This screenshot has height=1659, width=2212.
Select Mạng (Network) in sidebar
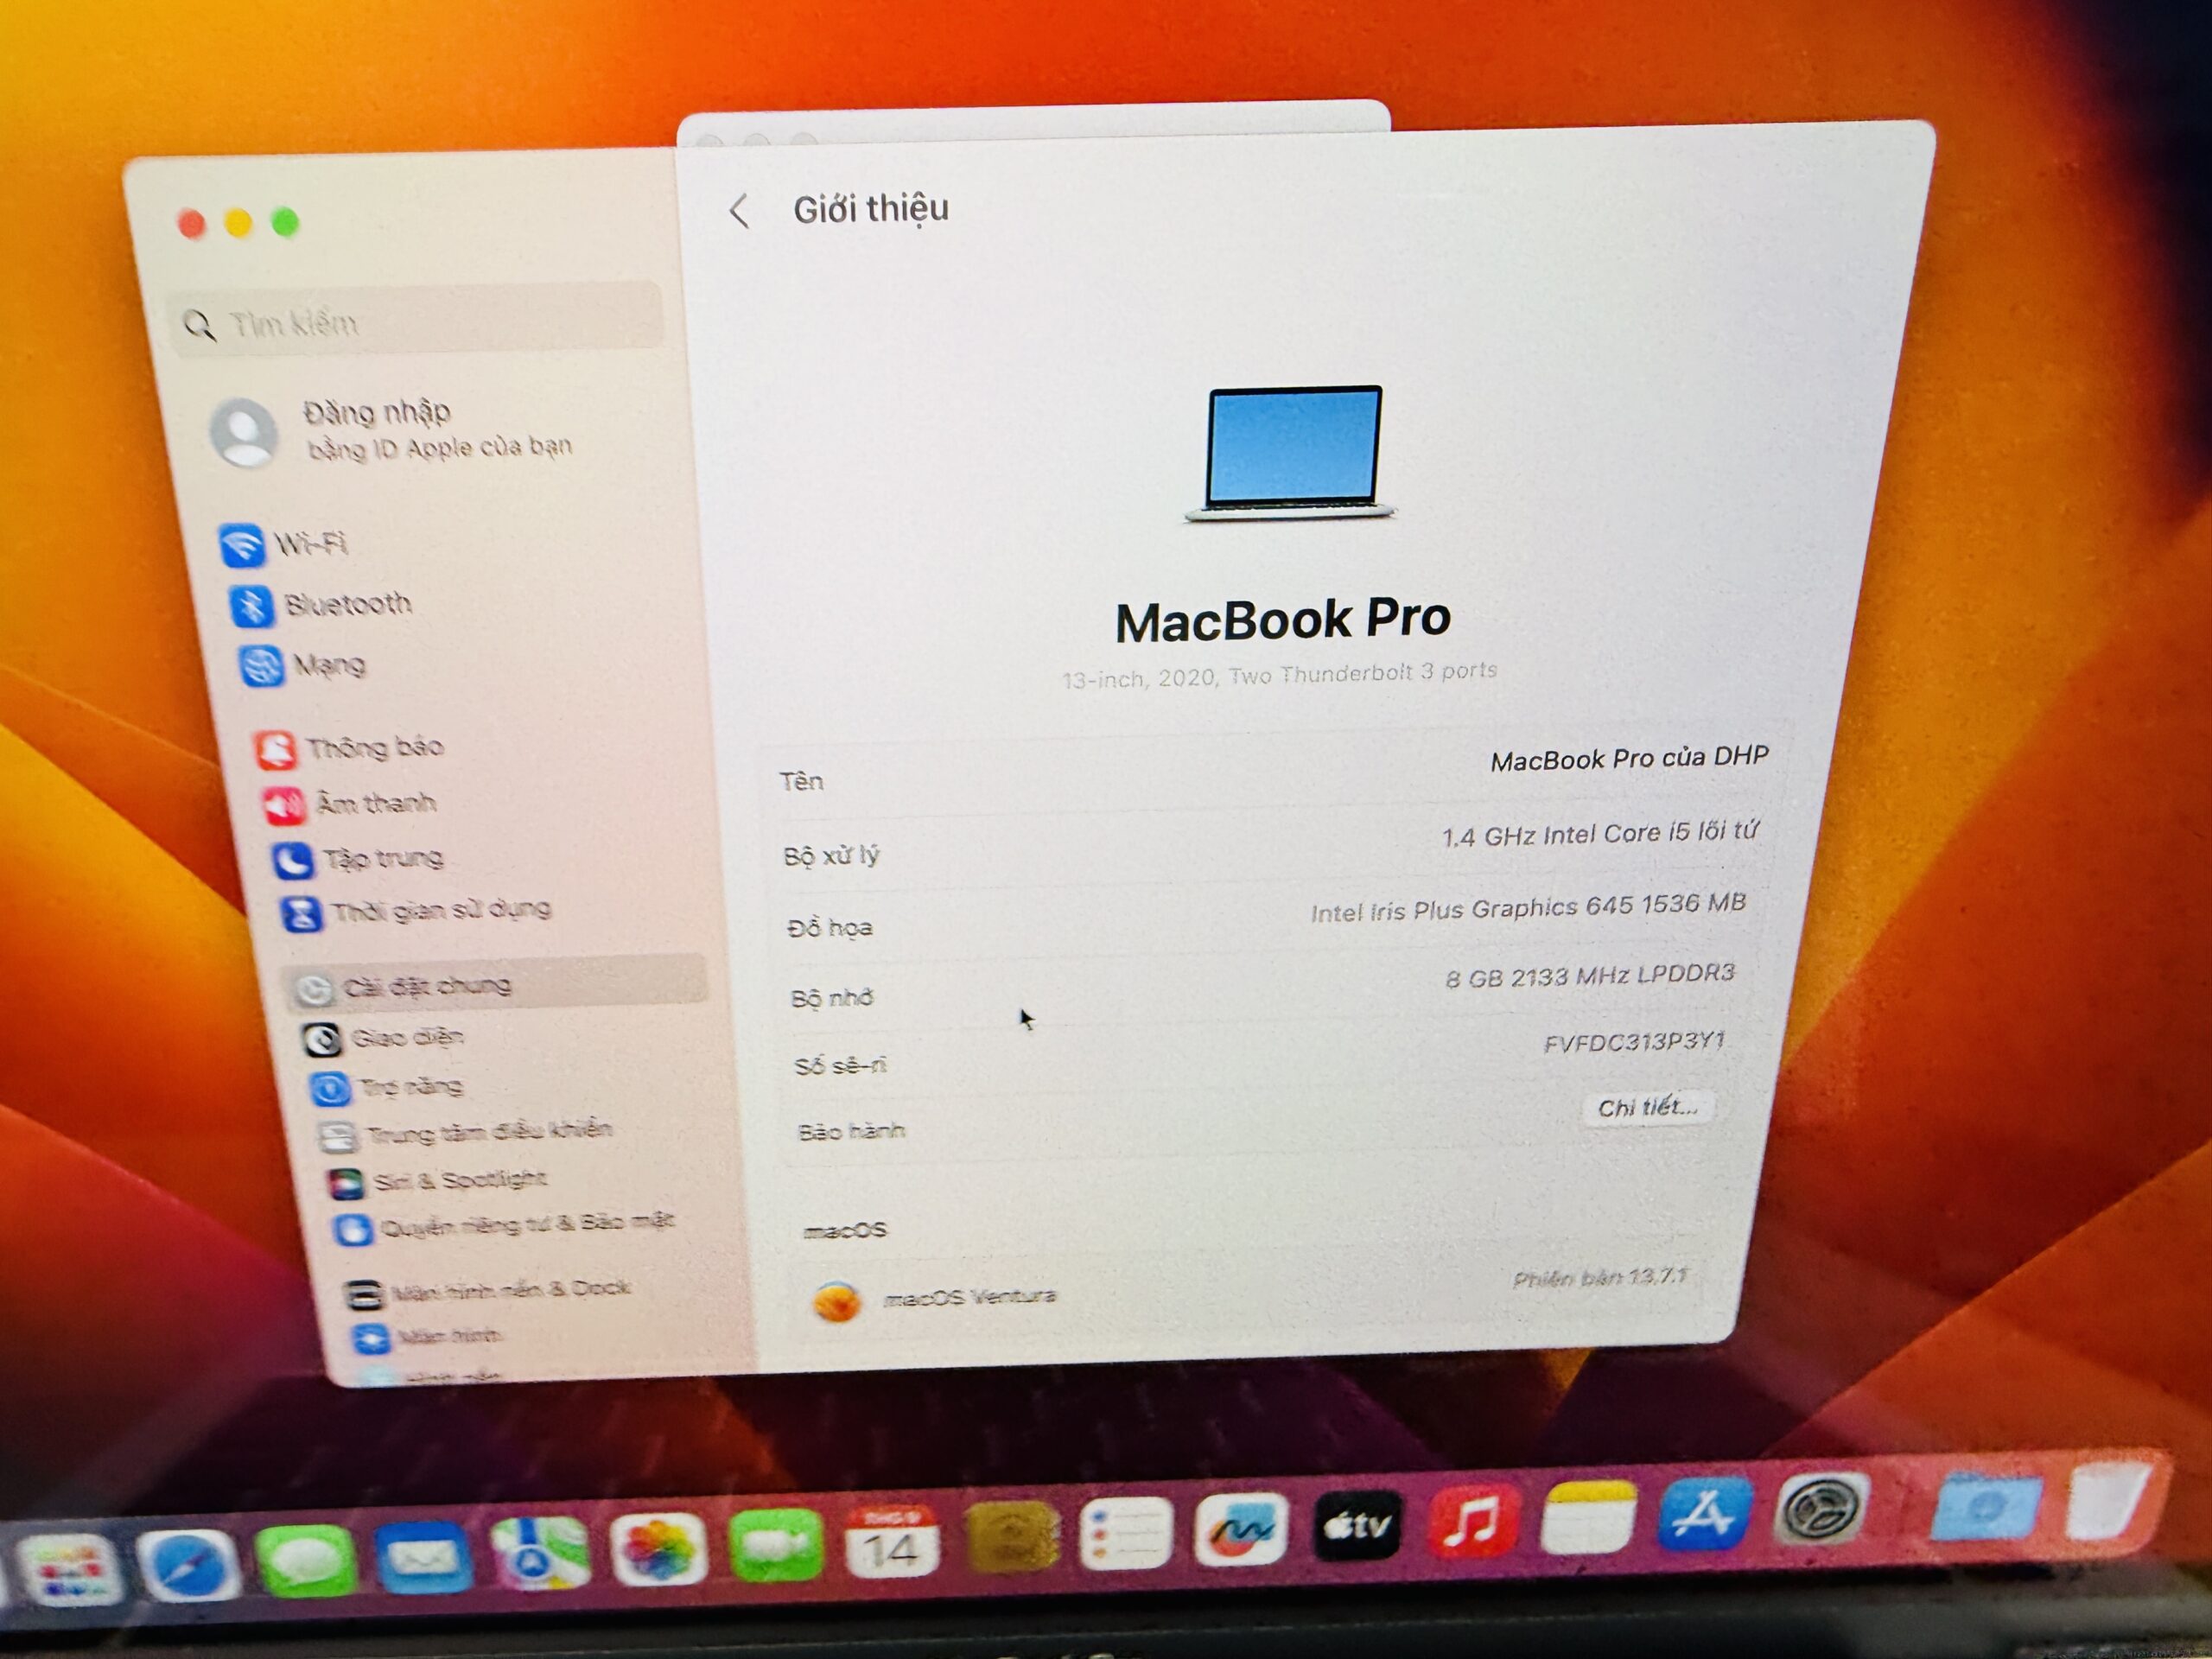[x=302, y=665]
